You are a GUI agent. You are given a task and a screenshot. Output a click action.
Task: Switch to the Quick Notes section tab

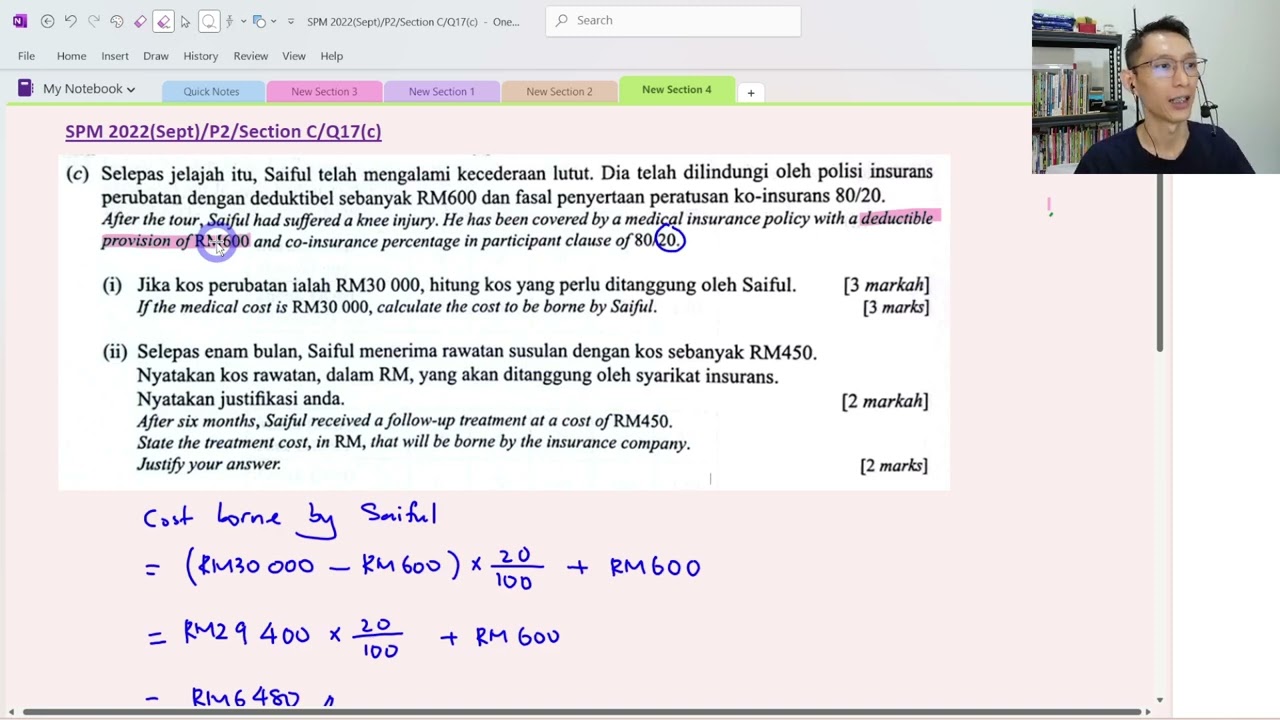(x=211, y=91)
